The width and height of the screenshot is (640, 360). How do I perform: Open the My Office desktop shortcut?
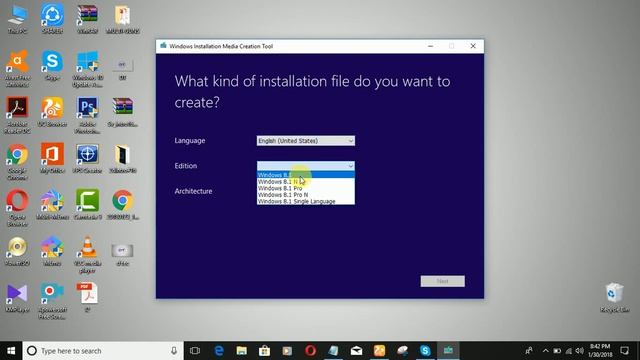(x=52, y=158)
